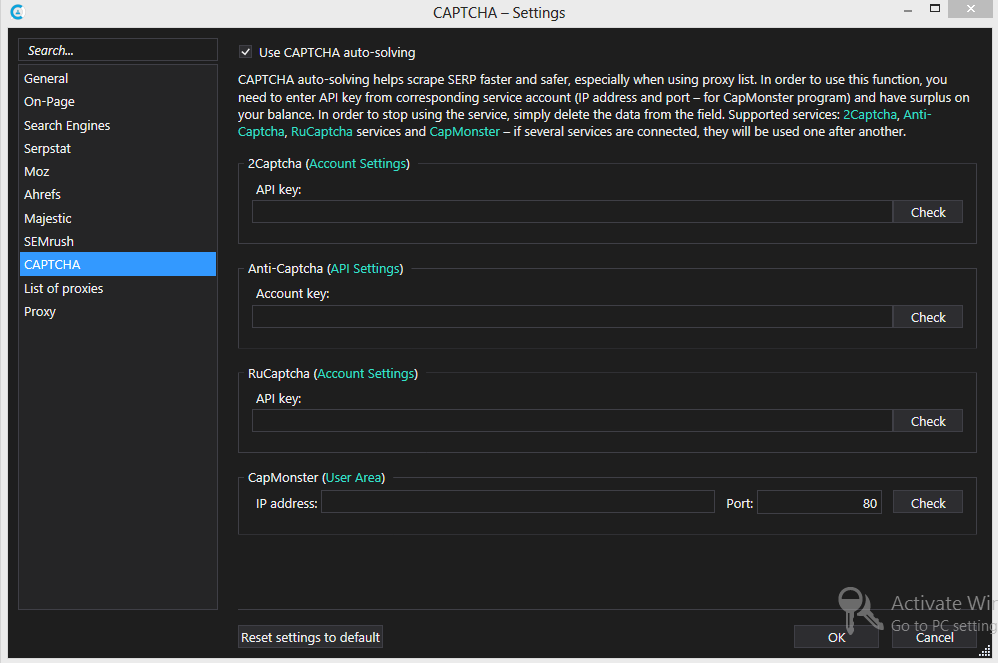Check the Anti-Captcha account key
Image resolution: width=998 pixels, height=663 pixels.
pos(927,317)
